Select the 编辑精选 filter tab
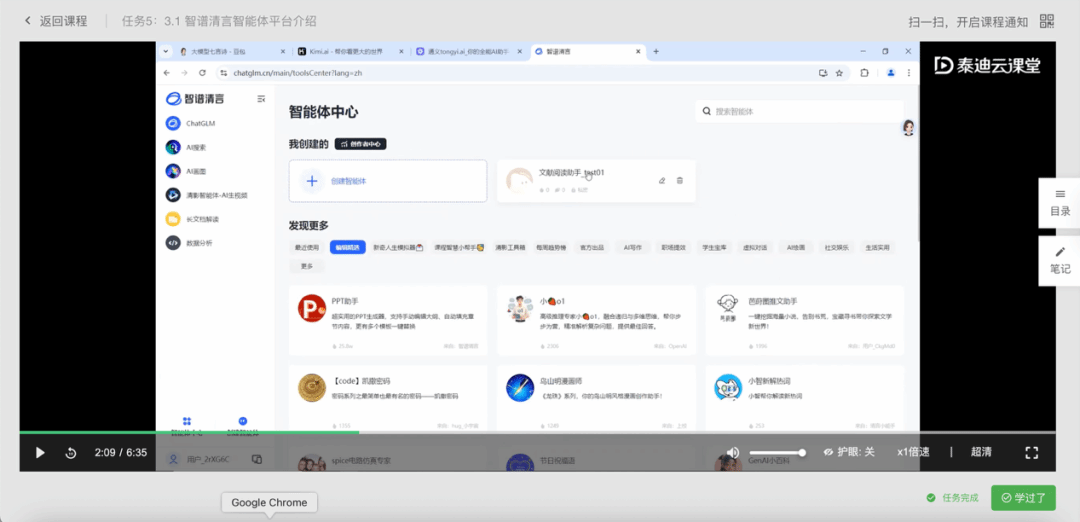Screen dimensions: 1080x522 (x=347, y=247)
